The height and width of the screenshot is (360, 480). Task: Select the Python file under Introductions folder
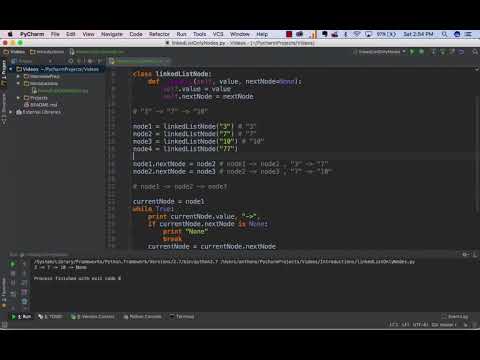60,90
